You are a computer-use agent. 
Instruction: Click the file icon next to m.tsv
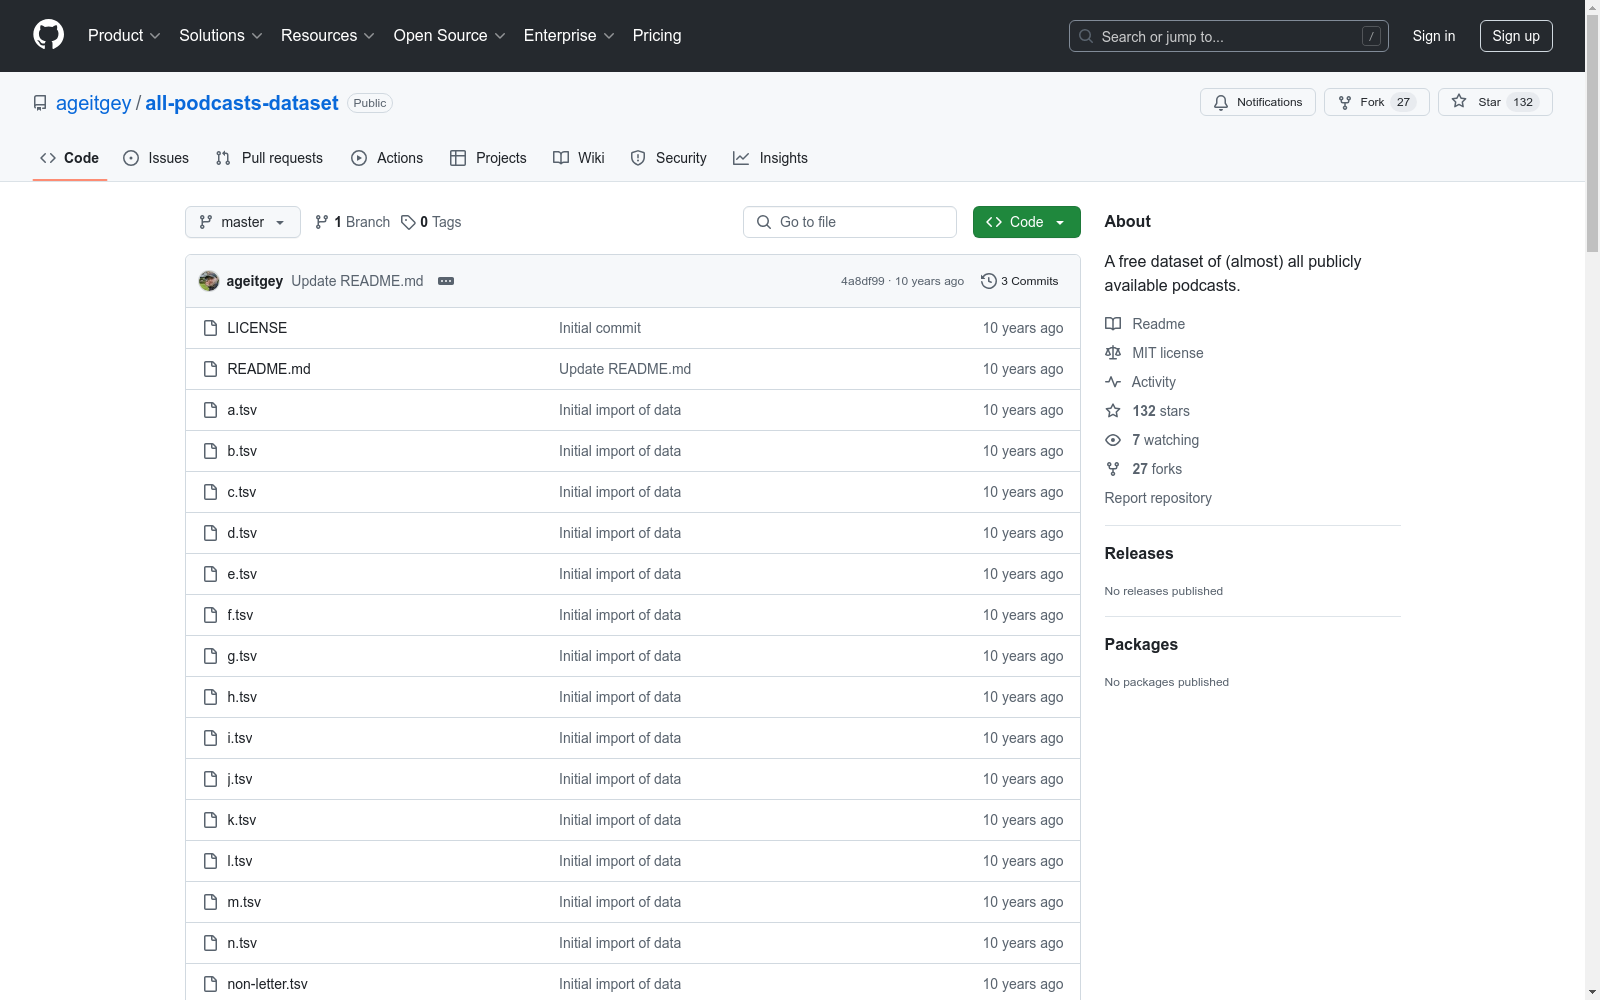210,902
